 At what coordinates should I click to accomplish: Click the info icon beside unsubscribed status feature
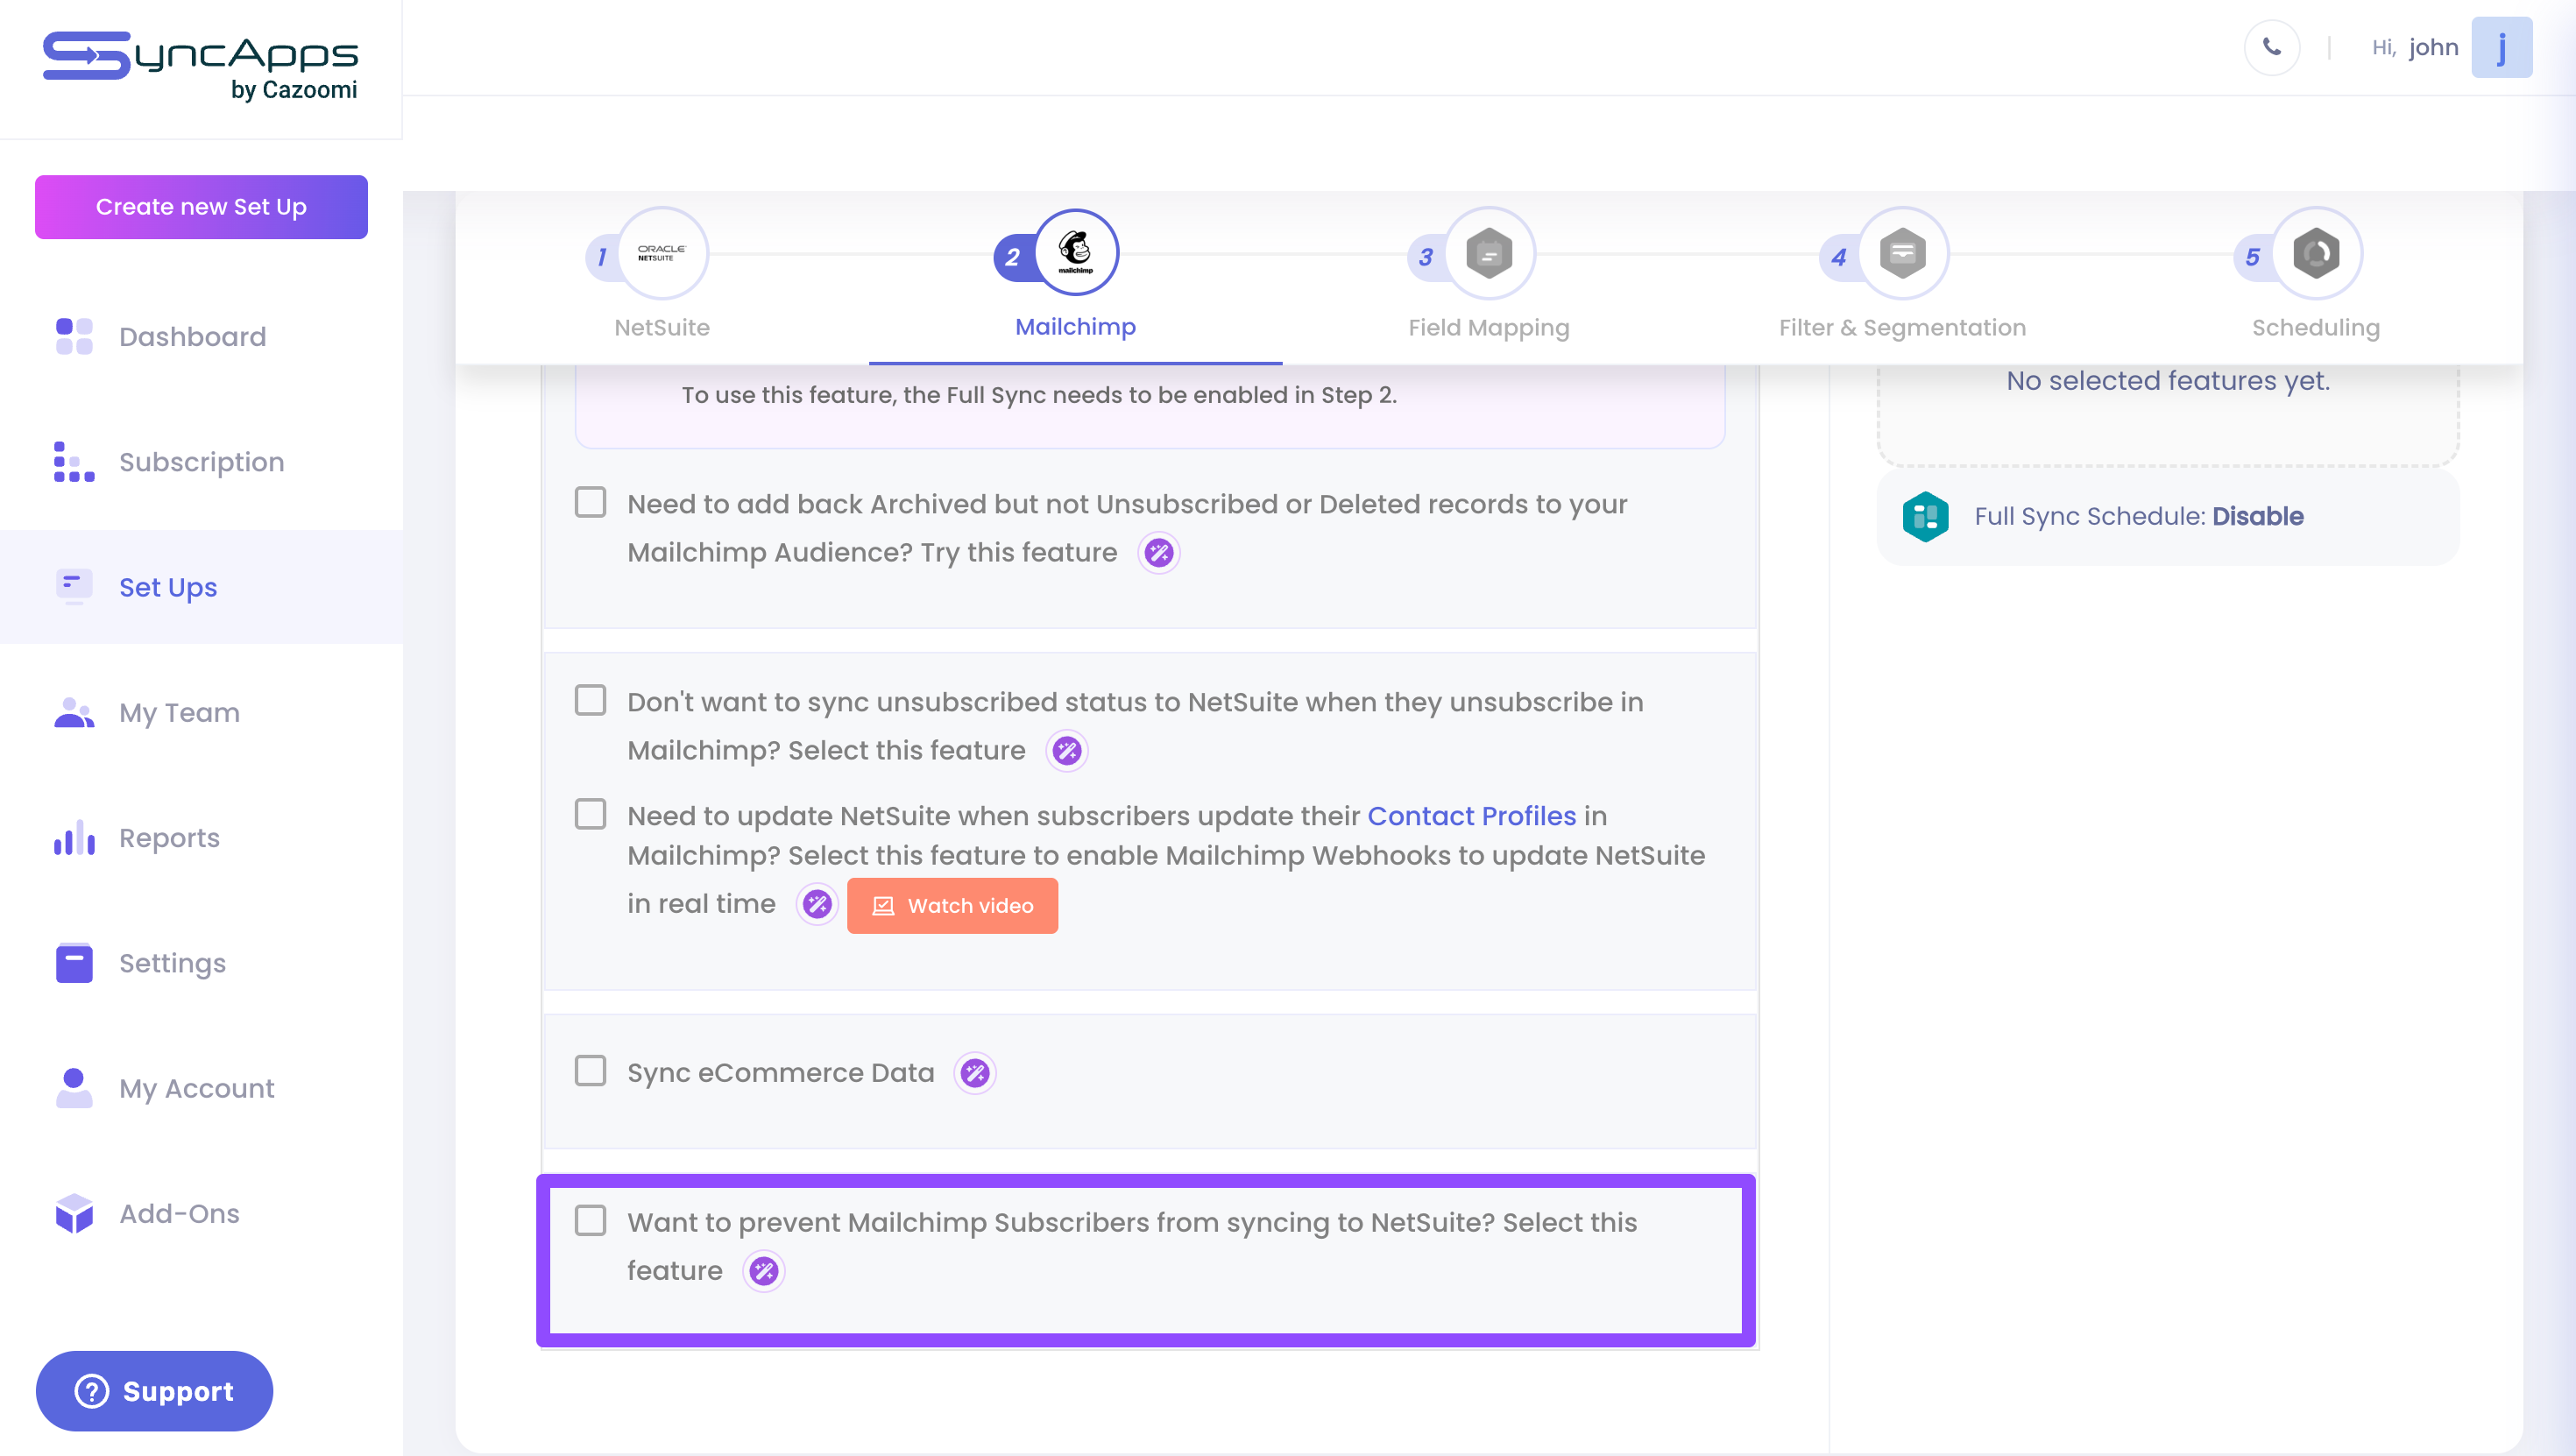(1067, 750)
